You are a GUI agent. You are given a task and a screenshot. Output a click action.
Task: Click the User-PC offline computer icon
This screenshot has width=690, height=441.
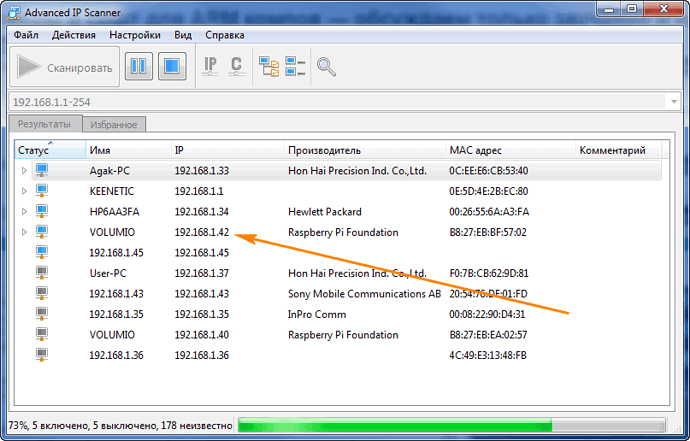pos(42,273)
